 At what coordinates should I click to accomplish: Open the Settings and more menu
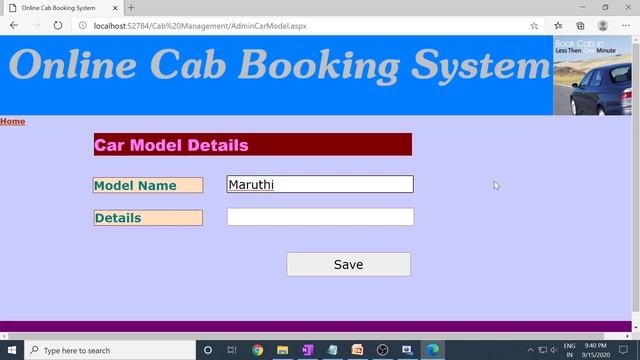click(x=626, y=26)
